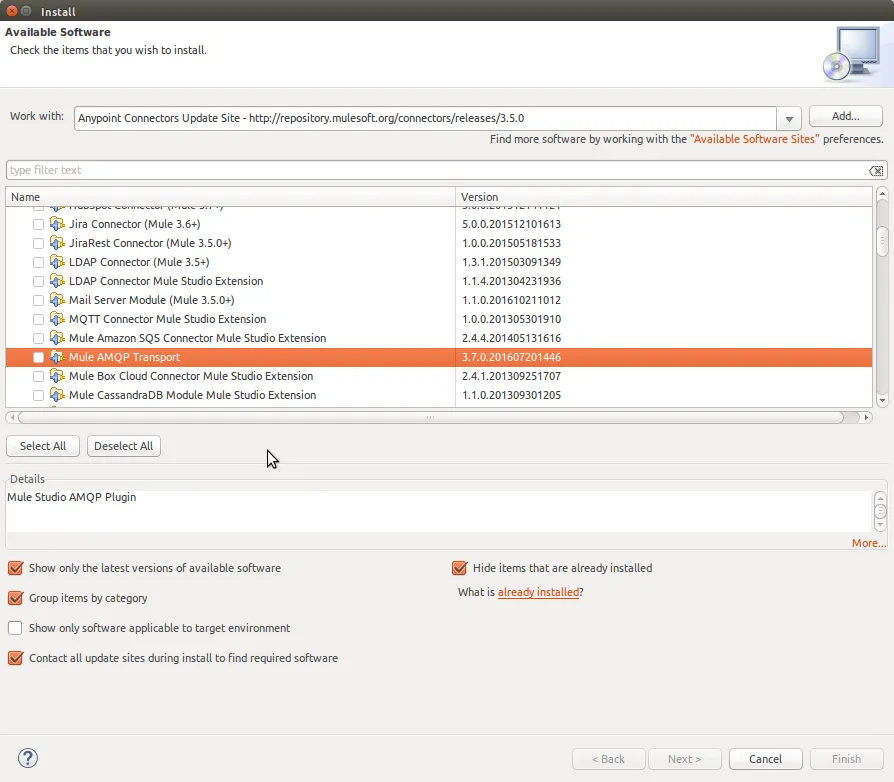Click the Deselect All button
Screen dimensions: 894x782
(124, 446)
